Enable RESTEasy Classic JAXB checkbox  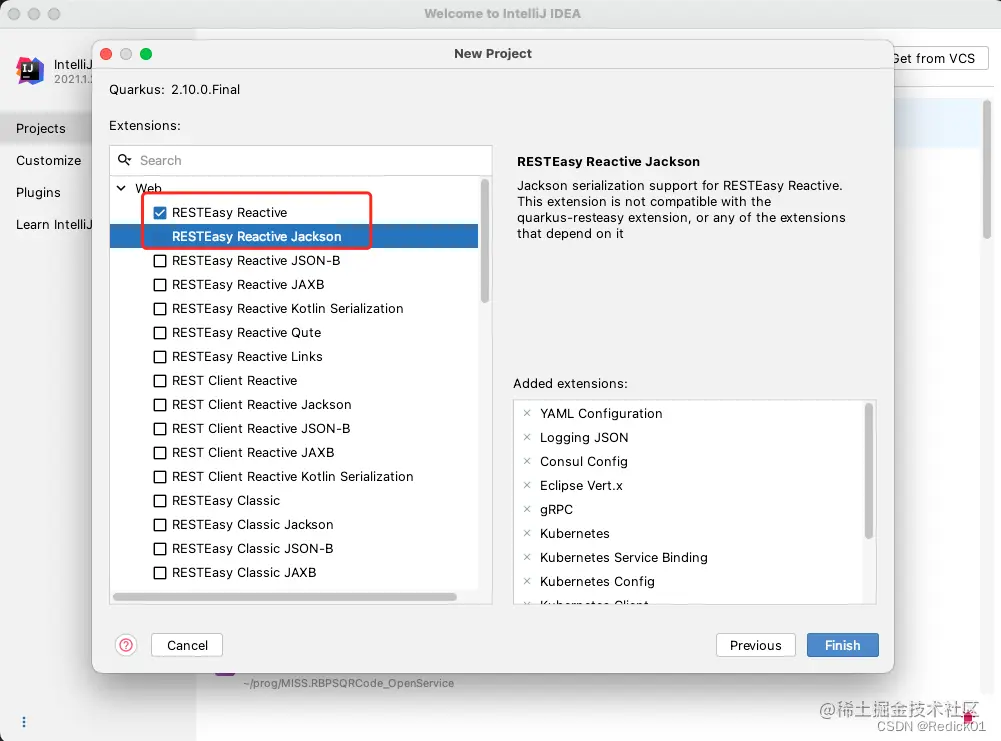click(160, 573)
